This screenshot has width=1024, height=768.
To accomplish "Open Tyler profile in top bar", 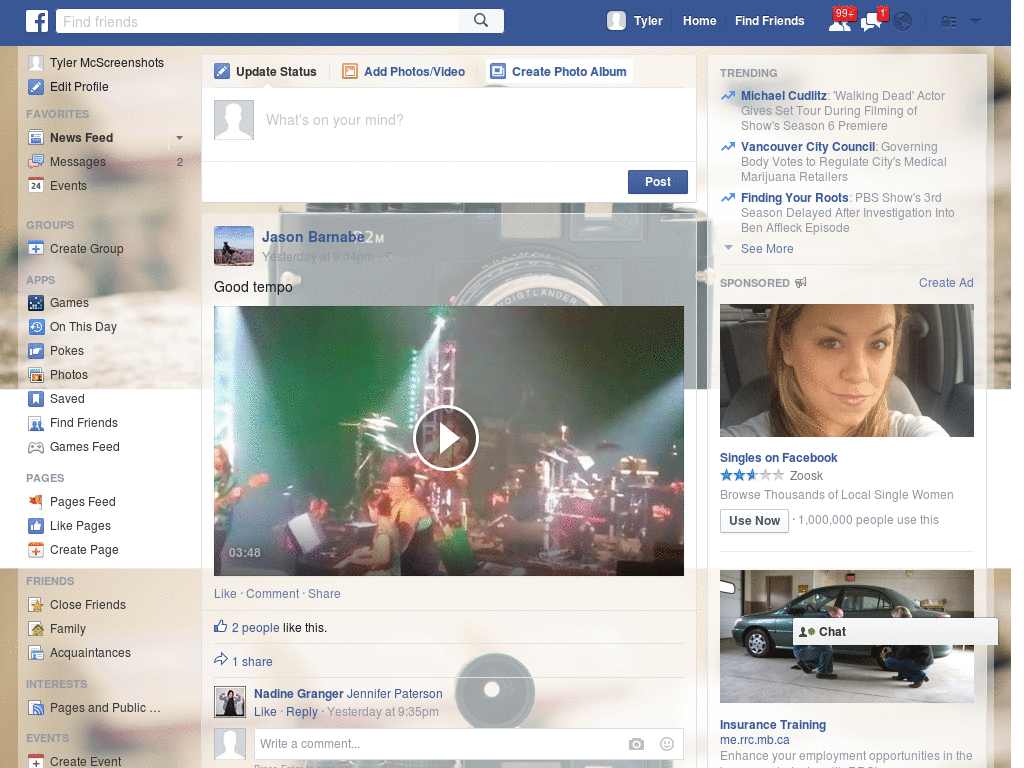I will (x=635, y=21).
